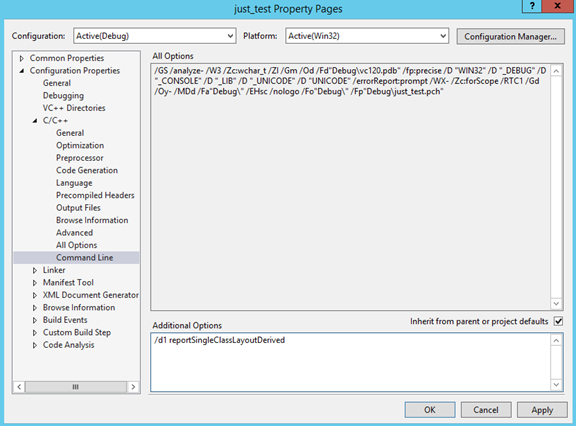Image resolution: width=576 pixels, height=426 pixels.
Task: Expand the Manifest Tool node arrow
Action: coord(35,283)
